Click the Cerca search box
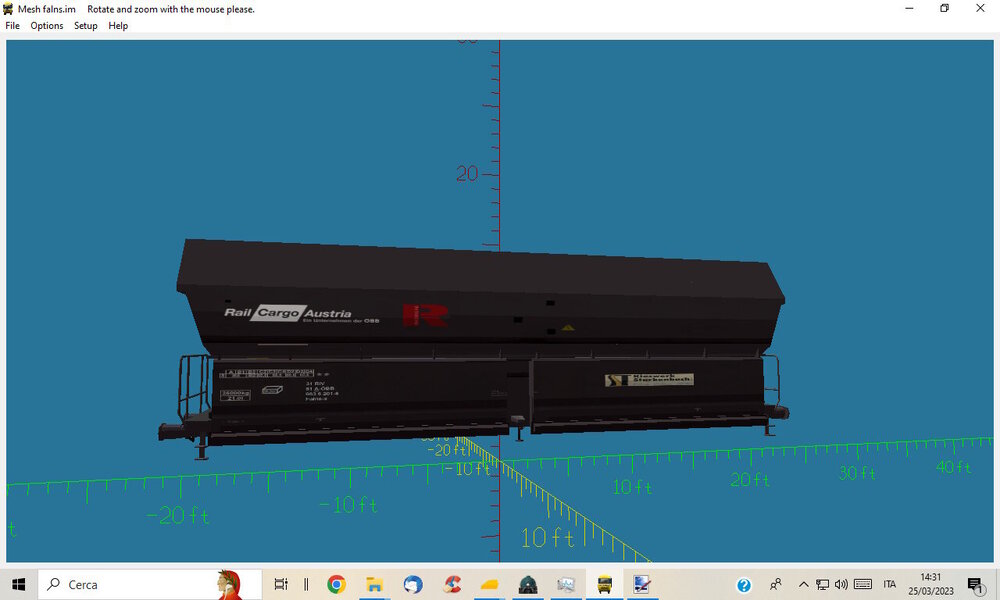The image size is (1000, 600). (150, 584)
